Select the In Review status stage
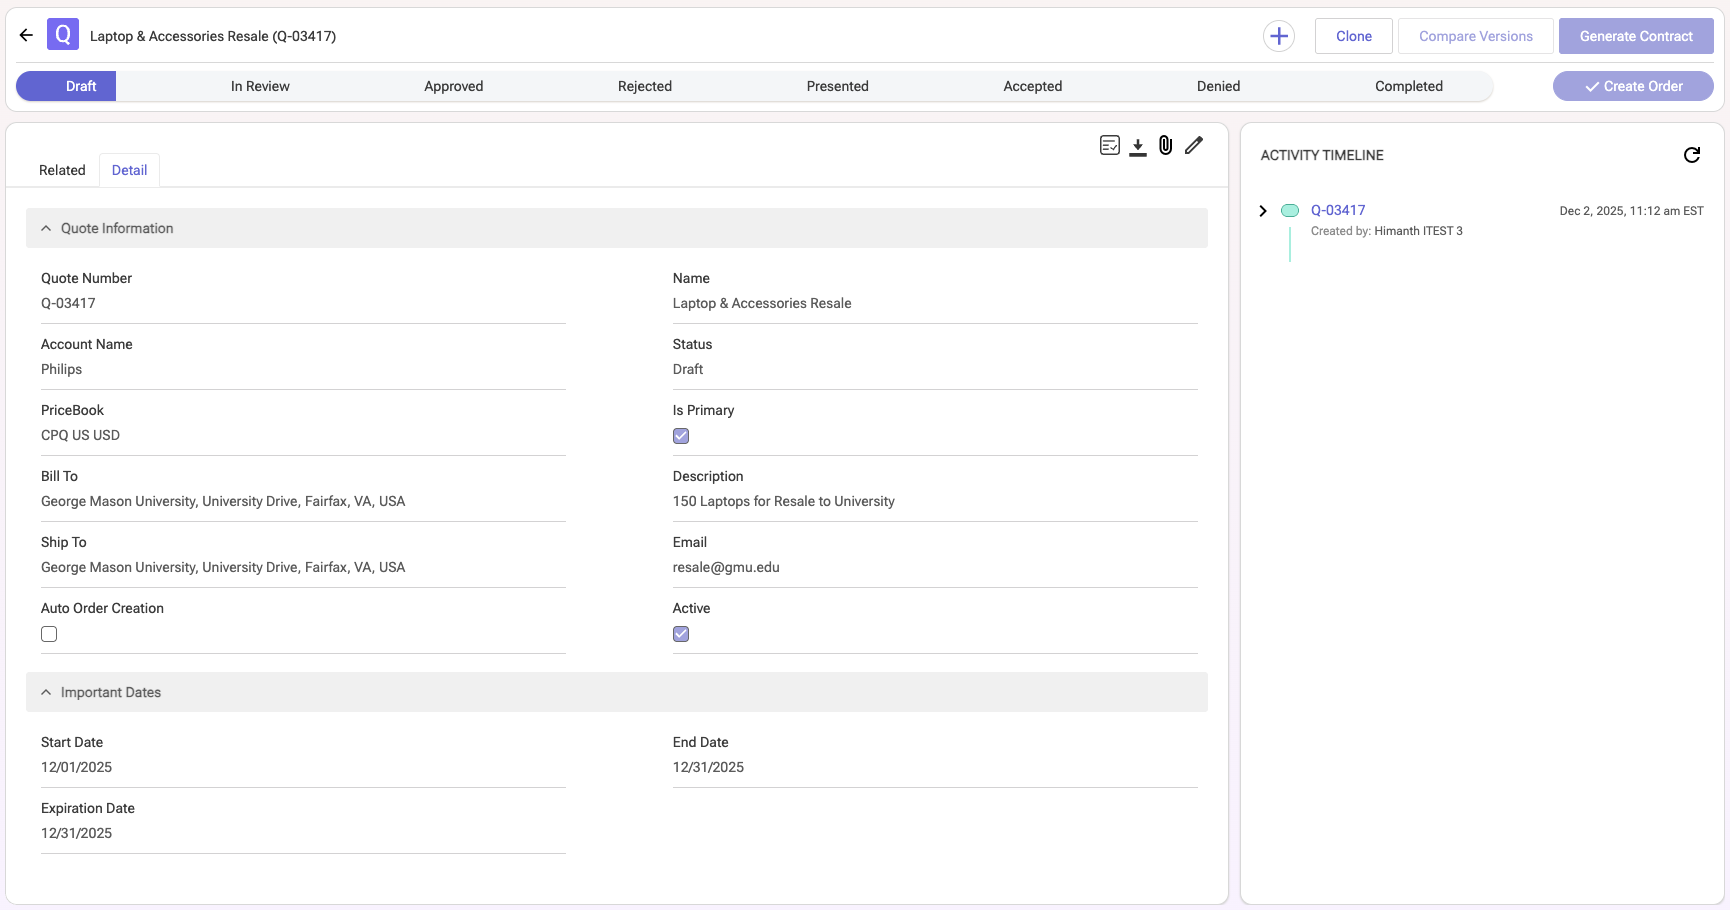The image size is (1730, 910). point(260,86)
